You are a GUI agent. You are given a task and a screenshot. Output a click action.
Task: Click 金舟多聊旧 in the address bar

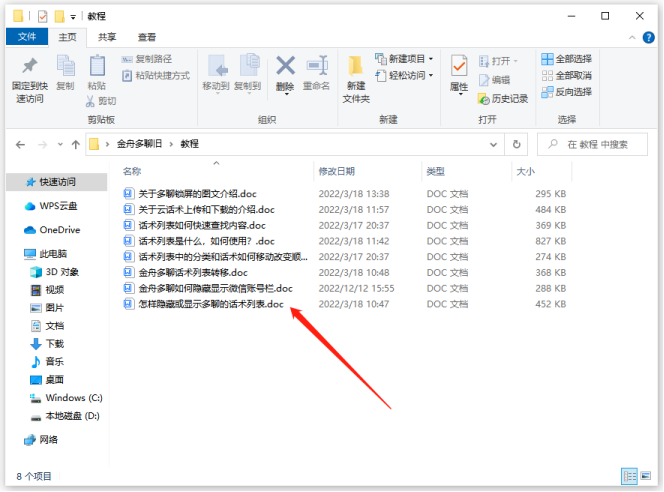[139, 144]
